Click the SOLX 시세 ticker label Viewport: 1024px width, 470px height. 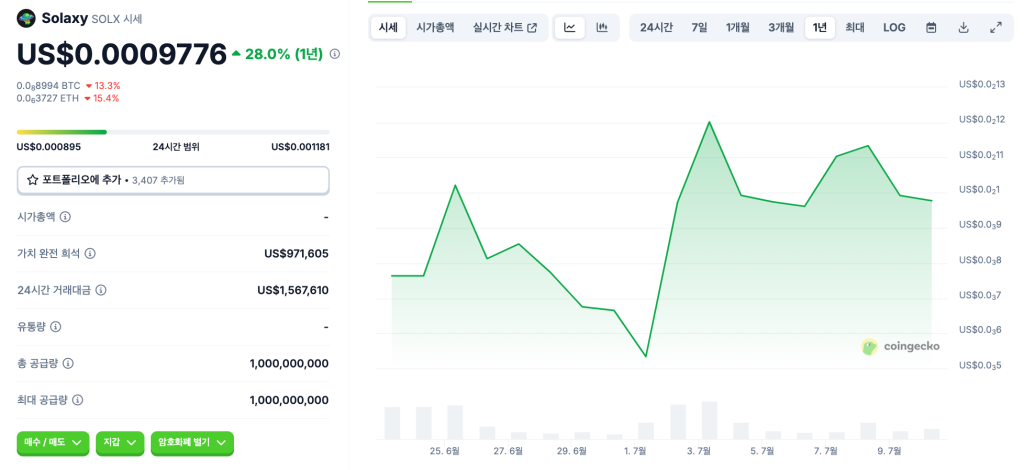[x=116, y=19]
